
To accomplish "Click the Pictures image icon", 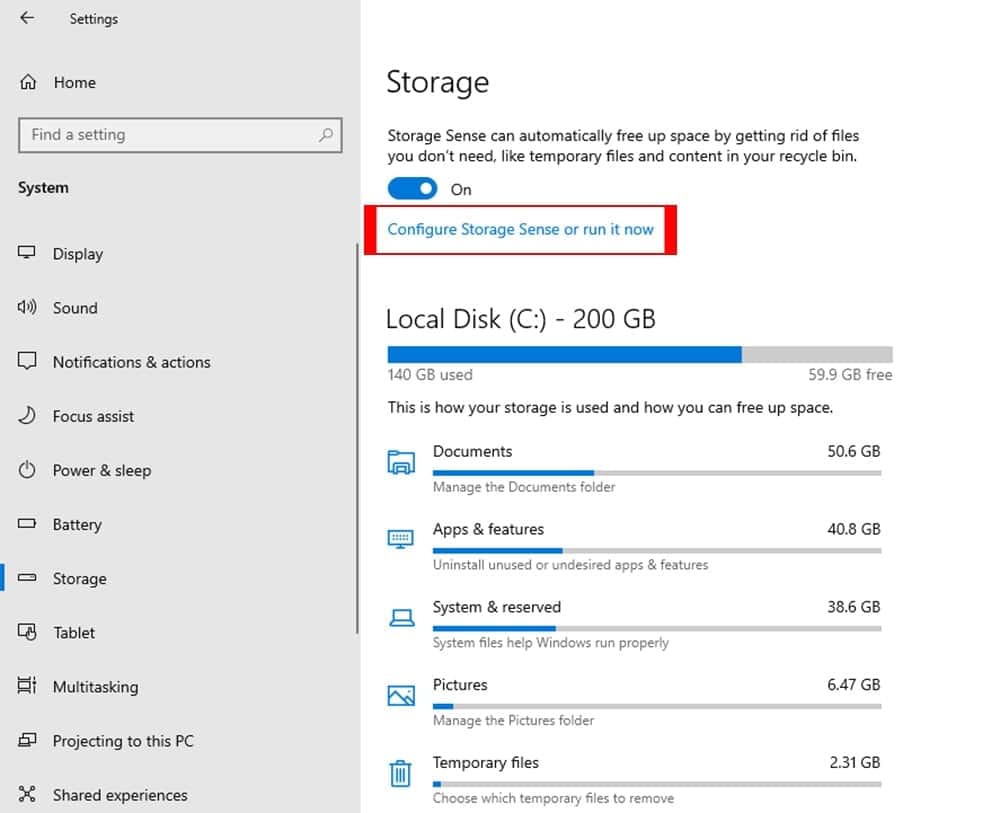I will tap(401, 695).
